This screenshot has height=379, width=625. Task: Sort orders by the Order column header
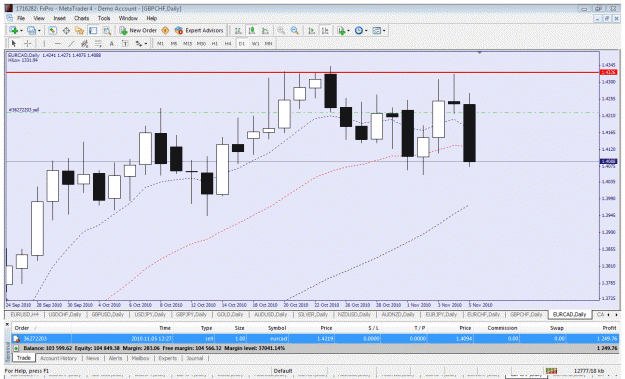(x=22, y=328)
